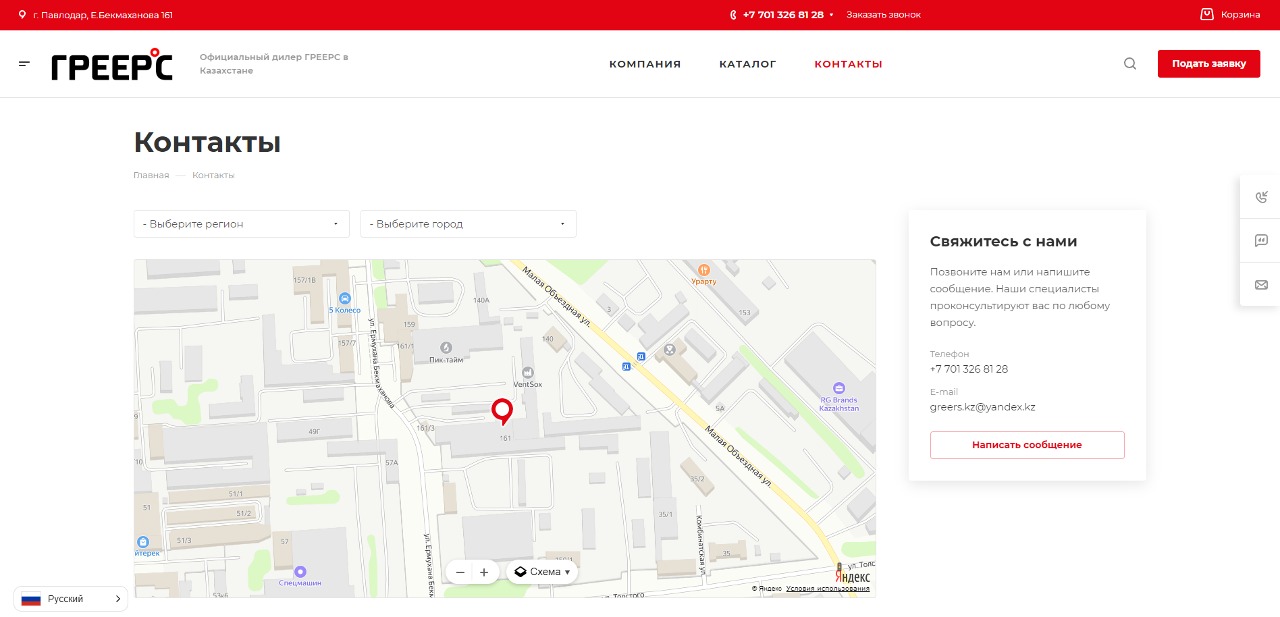The width and height of the screenshot is (1280, 617).
Task: Click the red map marker pin
Action: pos(502,411)
